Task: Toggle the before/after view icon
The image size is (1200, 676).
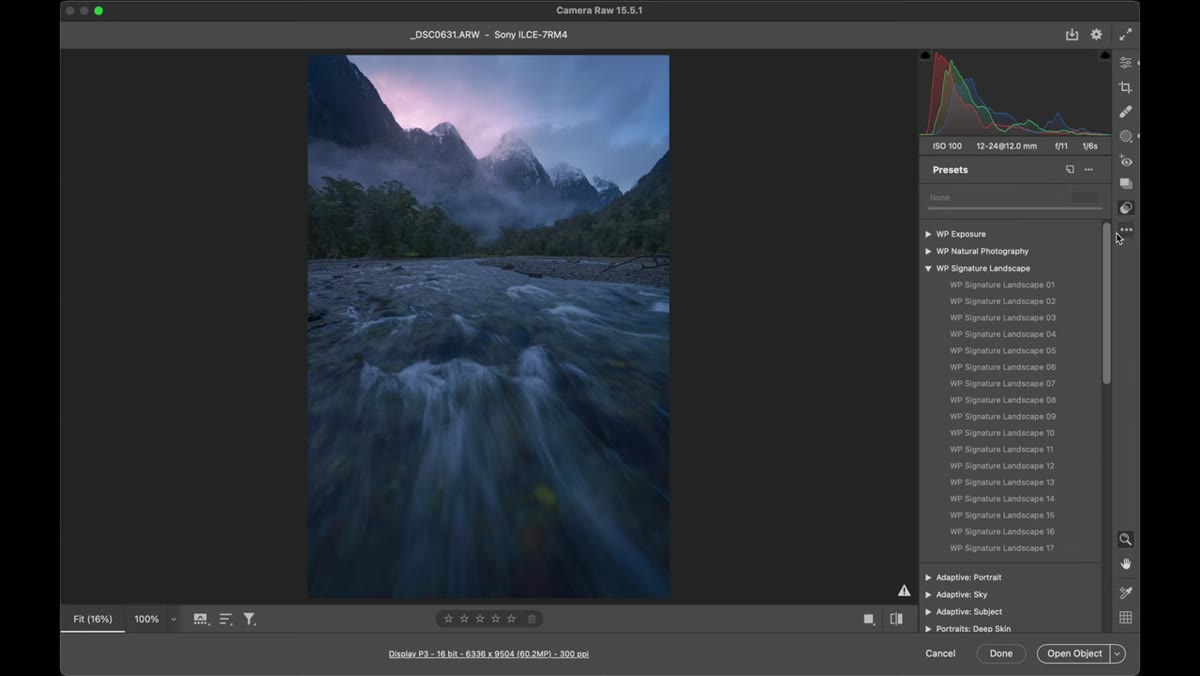Action: [896, 619]
